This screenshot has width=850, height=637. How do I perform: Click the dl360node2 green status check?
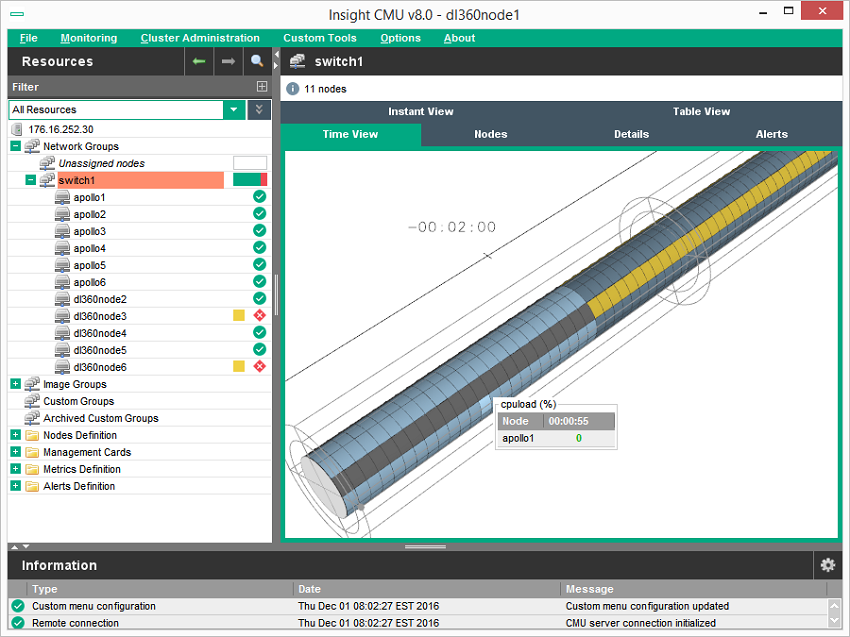(x=260, y=299)
